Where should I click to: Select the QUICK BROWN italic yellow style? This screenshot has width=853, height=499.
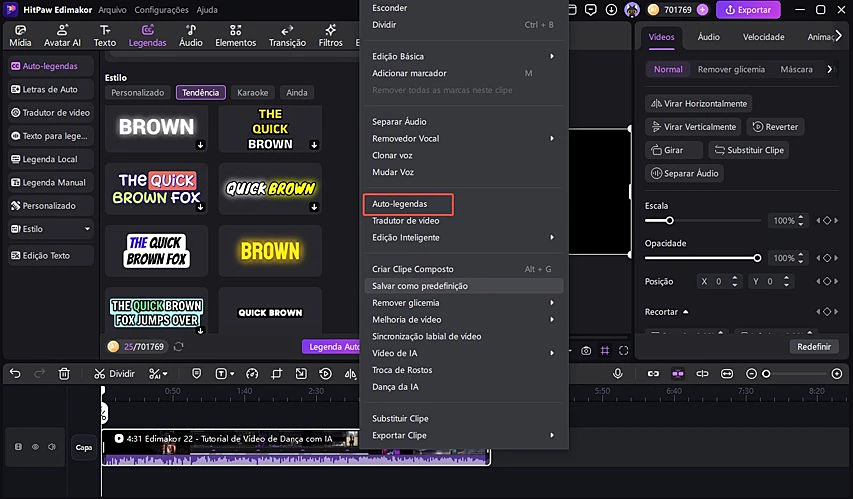[270, 188]
